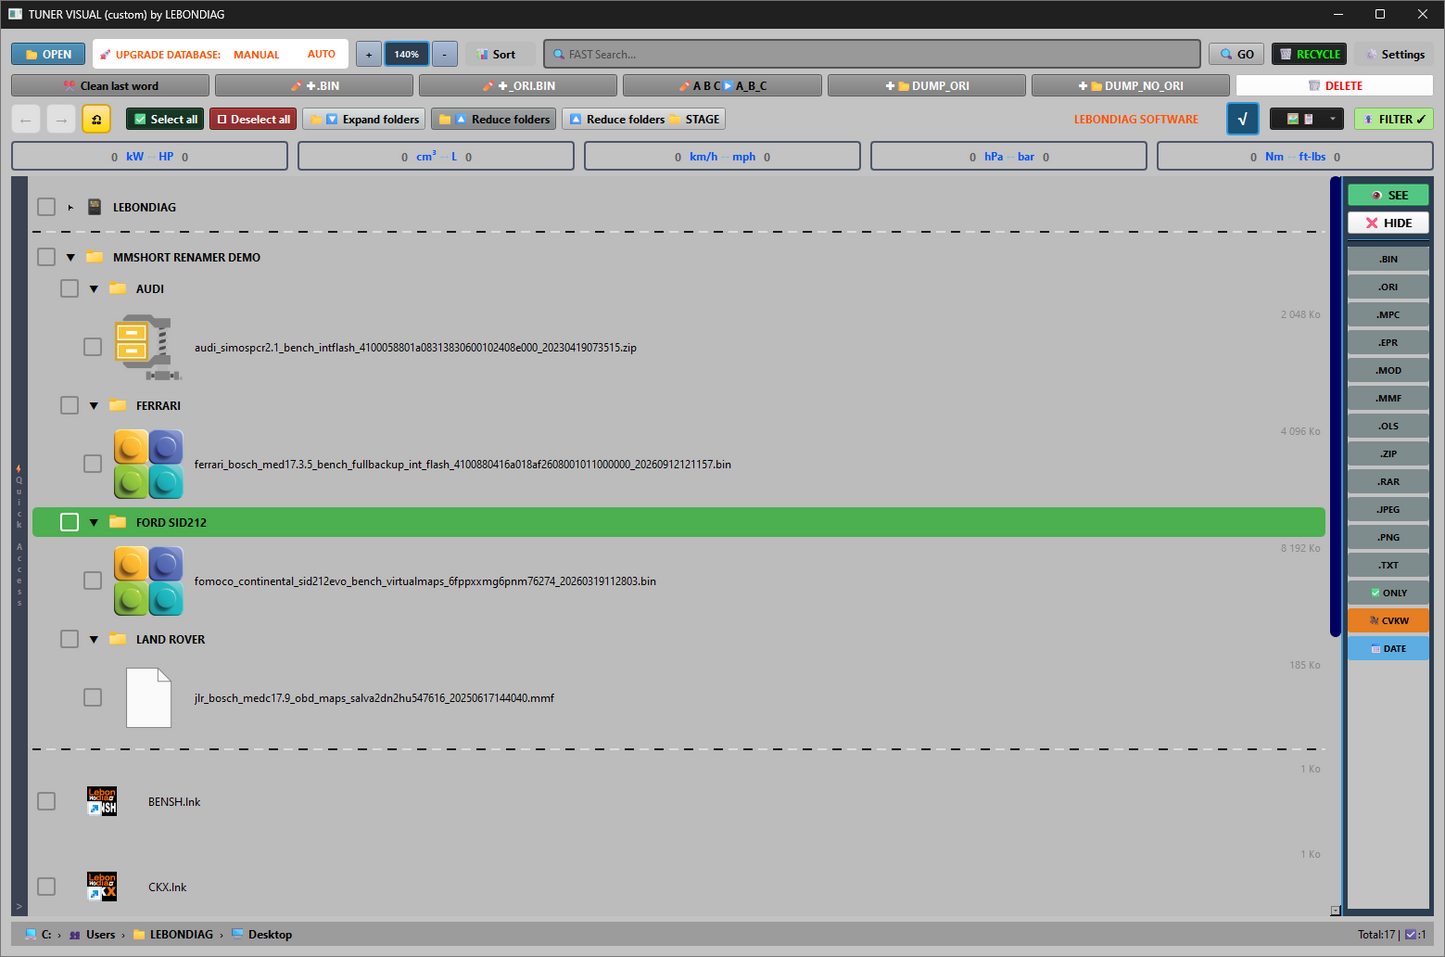Click Deselect all button

(x=253, y=119)
